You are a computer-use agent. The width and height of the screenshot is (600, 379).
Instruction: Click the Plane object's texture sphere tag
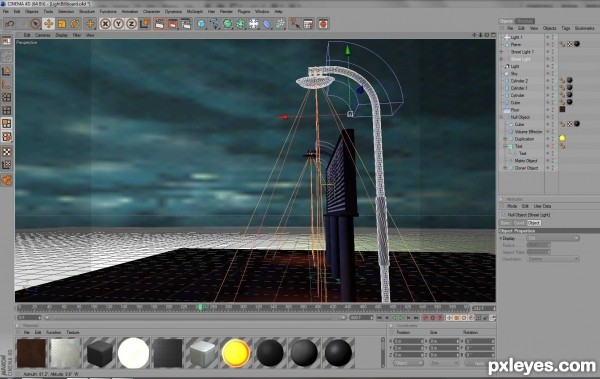coord(577,44)
